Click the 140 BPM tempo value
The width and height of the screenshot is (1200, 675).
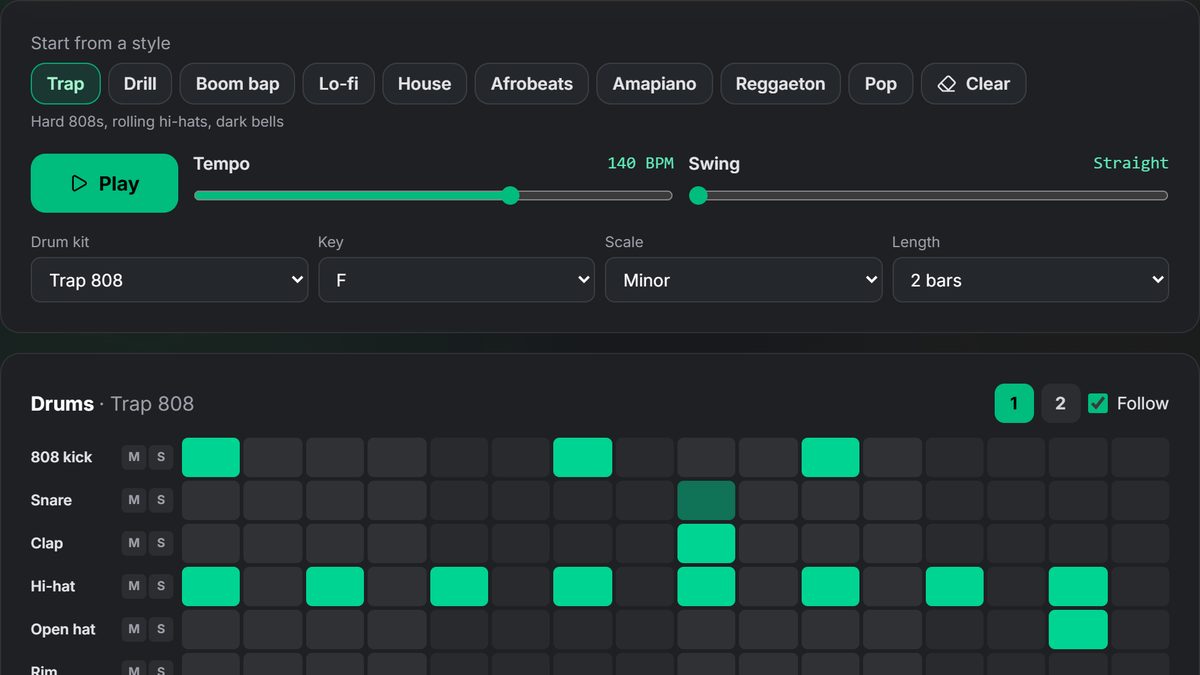coord(640,163)
